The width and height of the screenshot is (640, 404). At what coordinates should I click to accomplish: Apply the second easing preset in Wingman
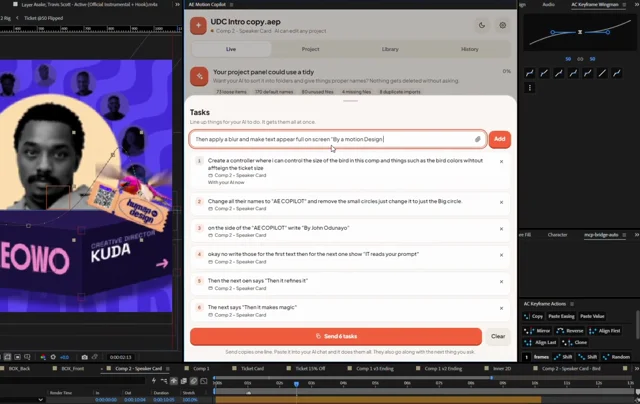tap(544, 73)
